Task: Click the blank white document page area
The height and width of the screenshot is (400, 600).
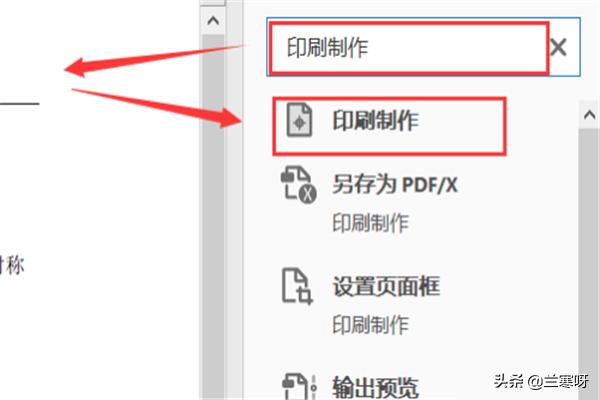Action: click(99, 184)
